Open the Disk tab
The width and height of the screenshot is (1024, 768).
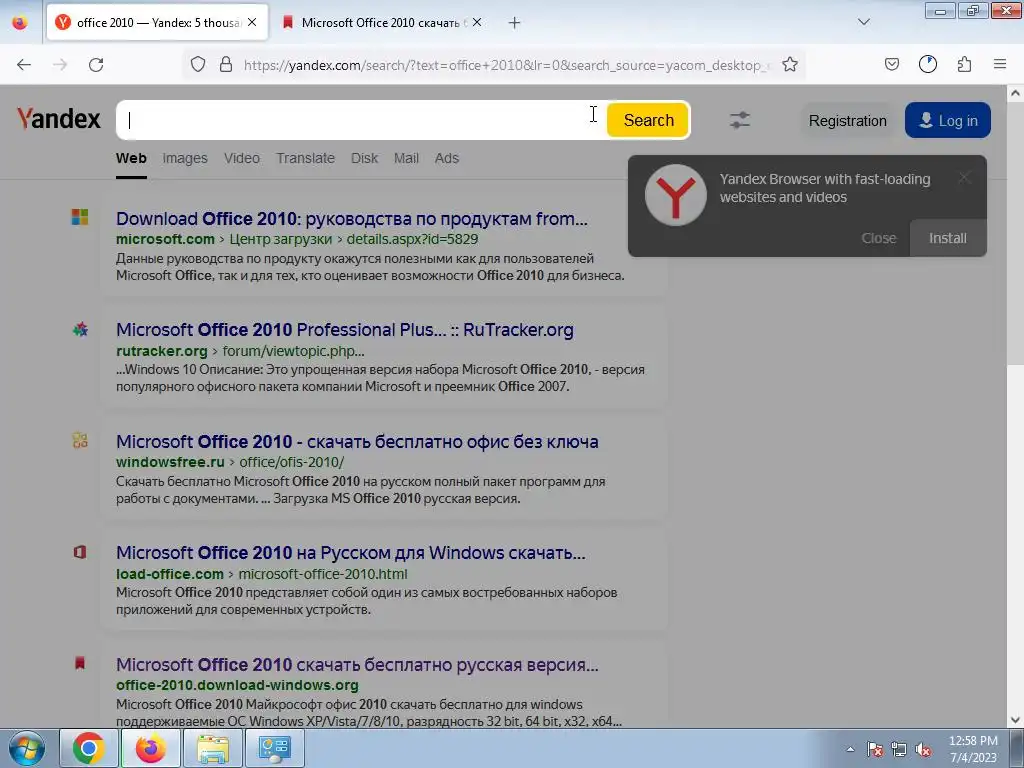pos(364,158)
